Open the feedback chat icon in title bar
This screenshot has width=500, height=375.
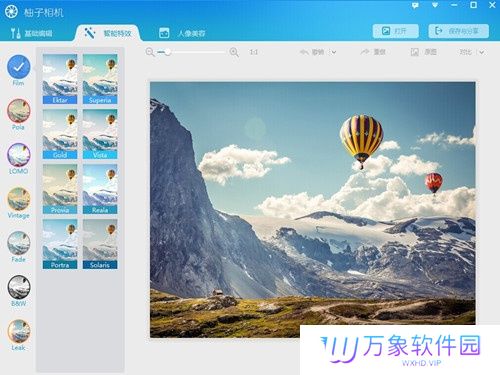[x=415, y=6]
